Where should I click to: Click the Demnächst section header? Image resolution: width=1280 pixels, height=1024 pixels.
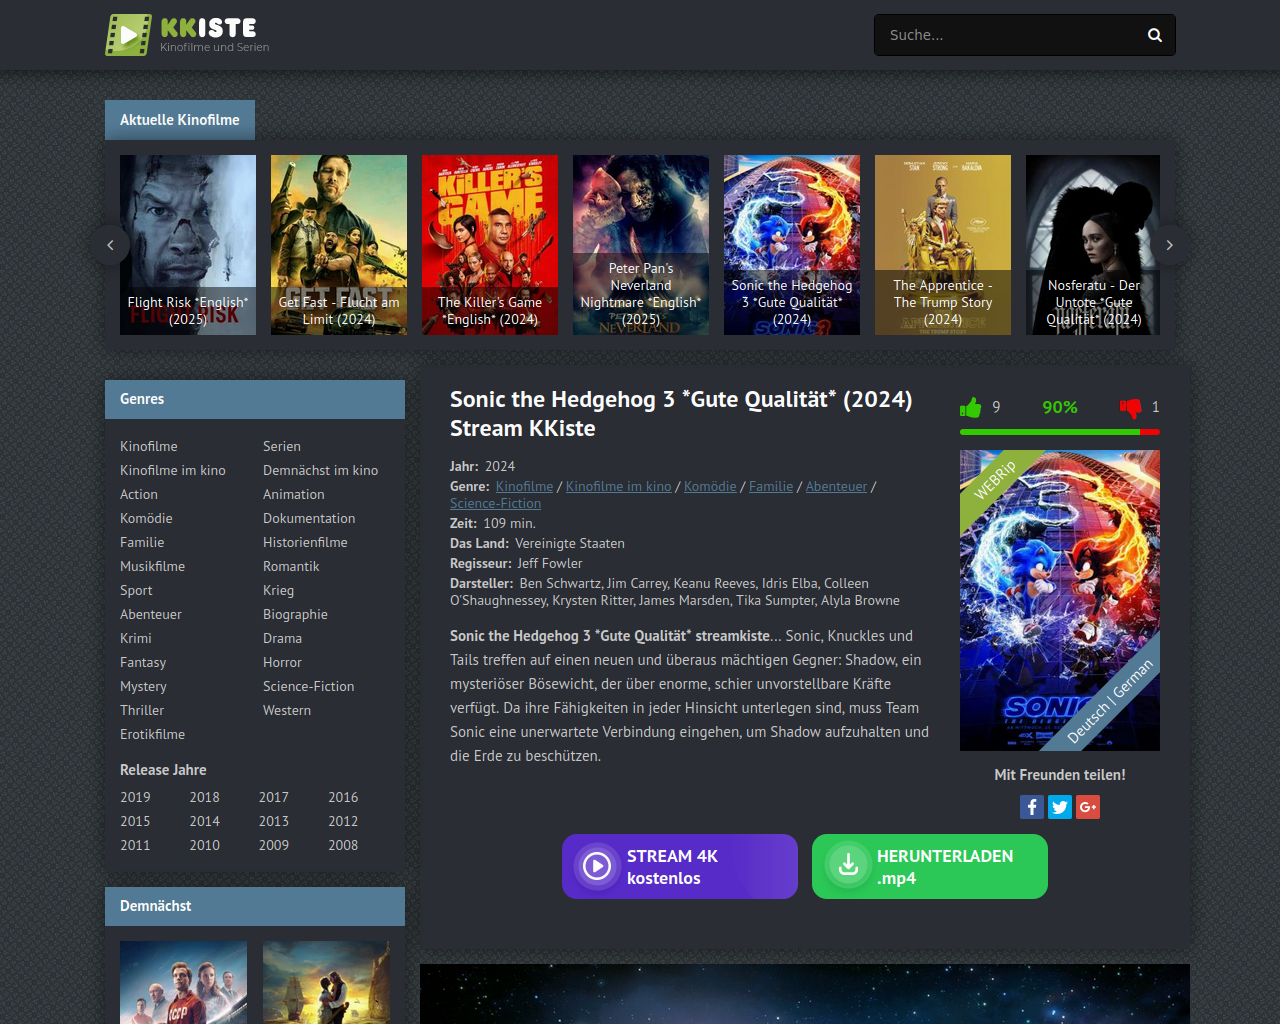point(255,906)
